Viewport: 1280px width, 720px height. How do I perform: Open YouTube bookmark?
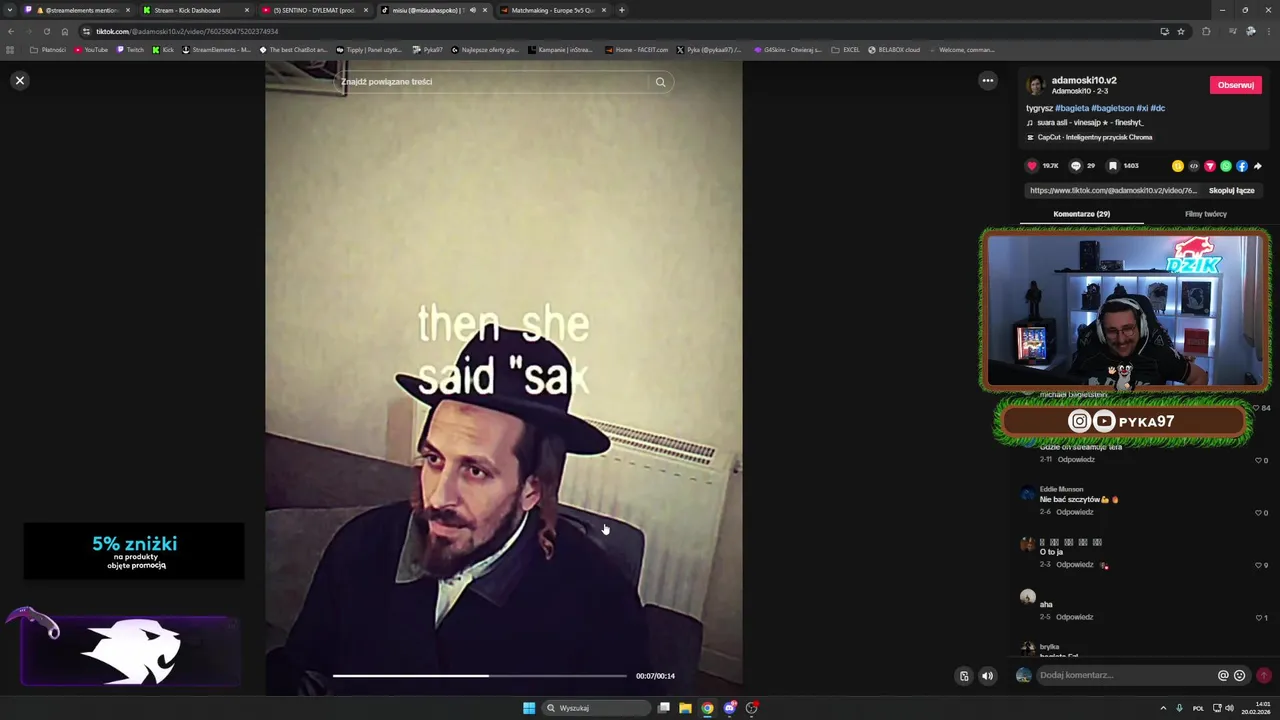[x=91, y=49]
